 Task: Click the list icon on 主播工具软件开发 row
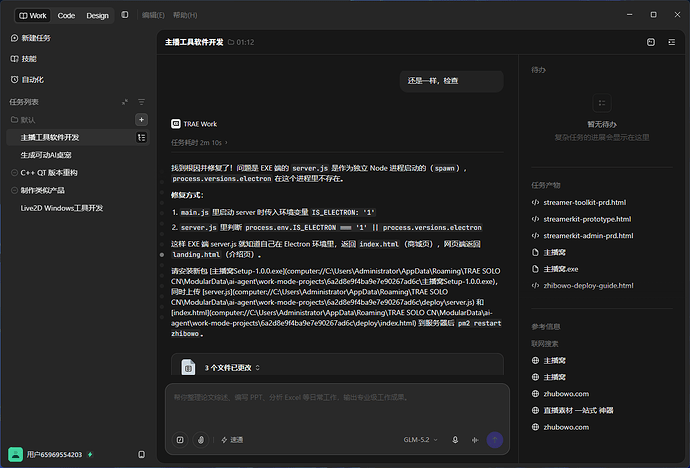(x=141, y=138)
